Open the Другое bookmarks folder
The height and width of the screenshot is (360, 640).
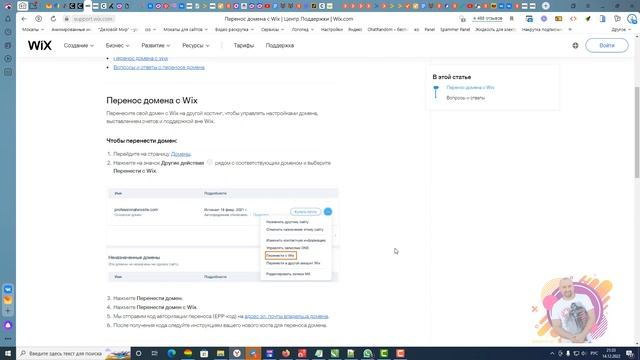click(621, 29)
